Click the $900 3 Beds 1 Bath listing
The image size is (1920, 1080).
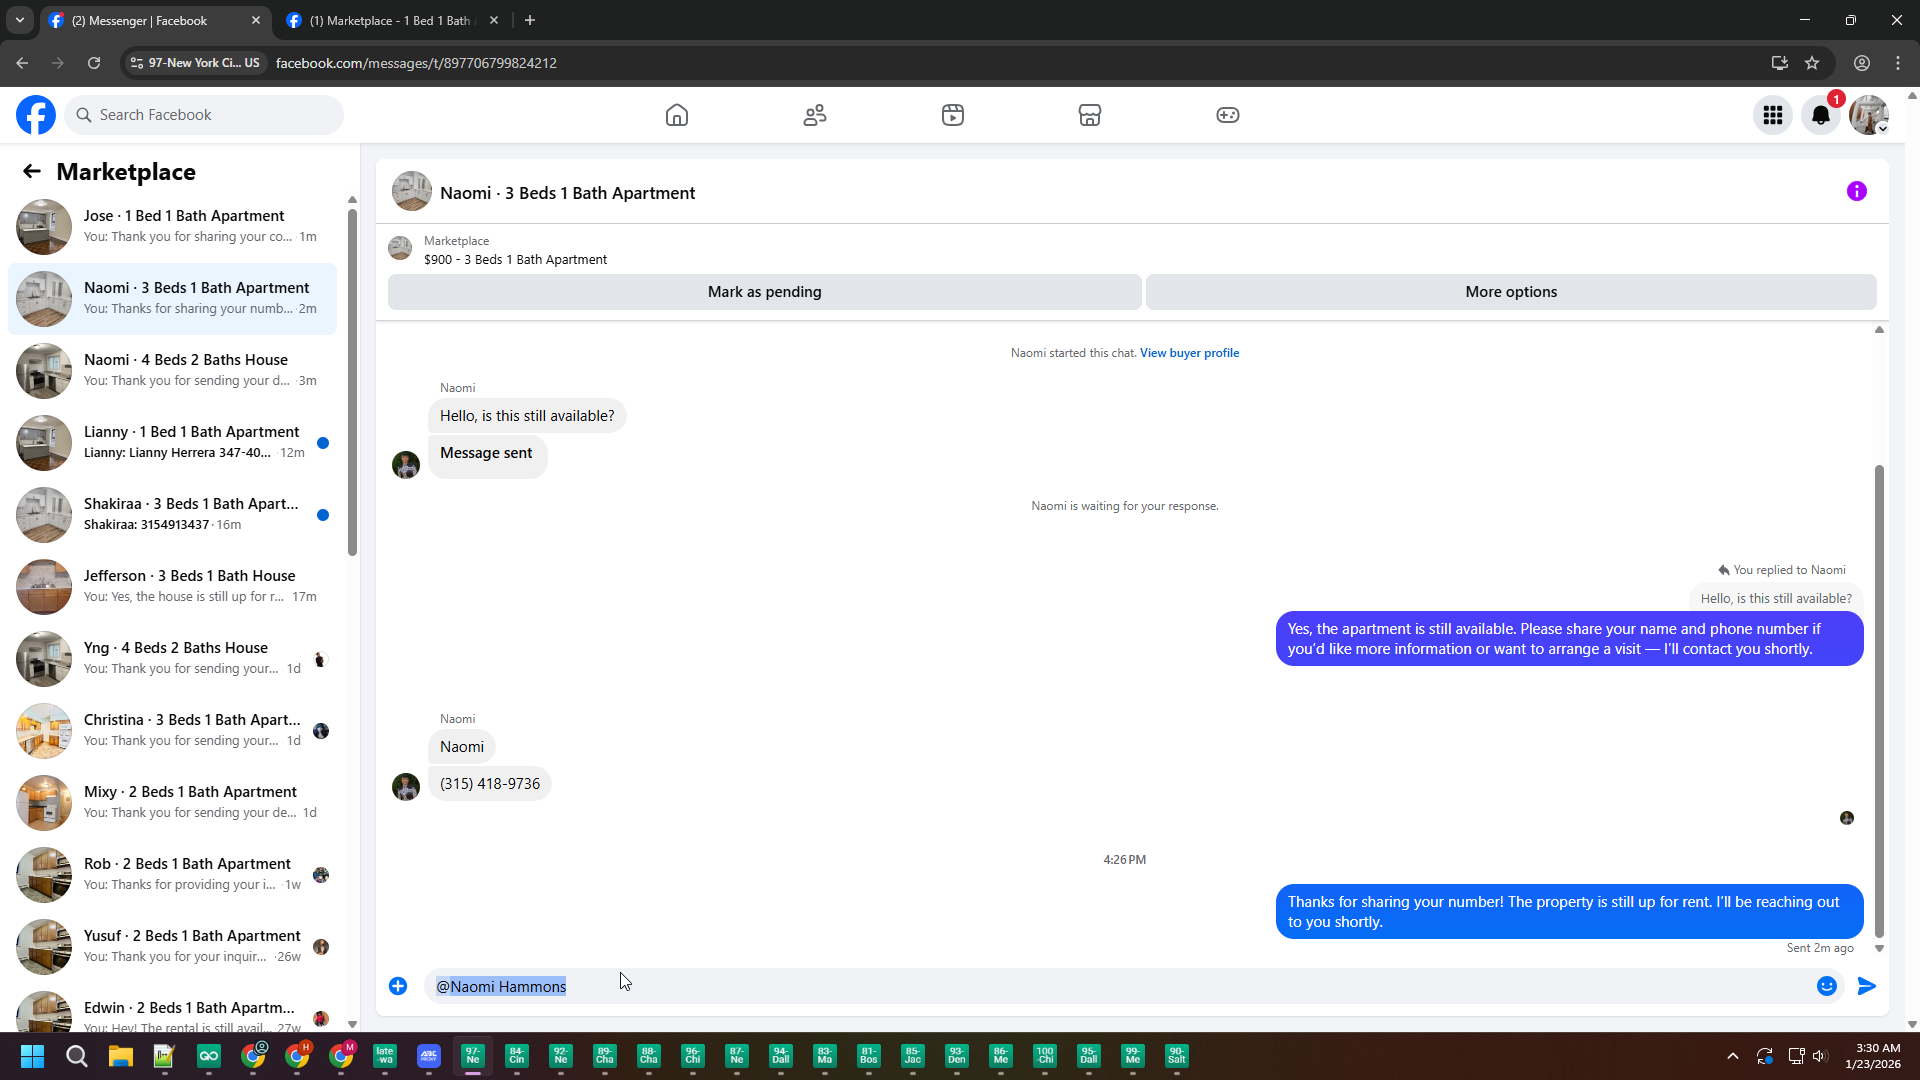(515, 260)
